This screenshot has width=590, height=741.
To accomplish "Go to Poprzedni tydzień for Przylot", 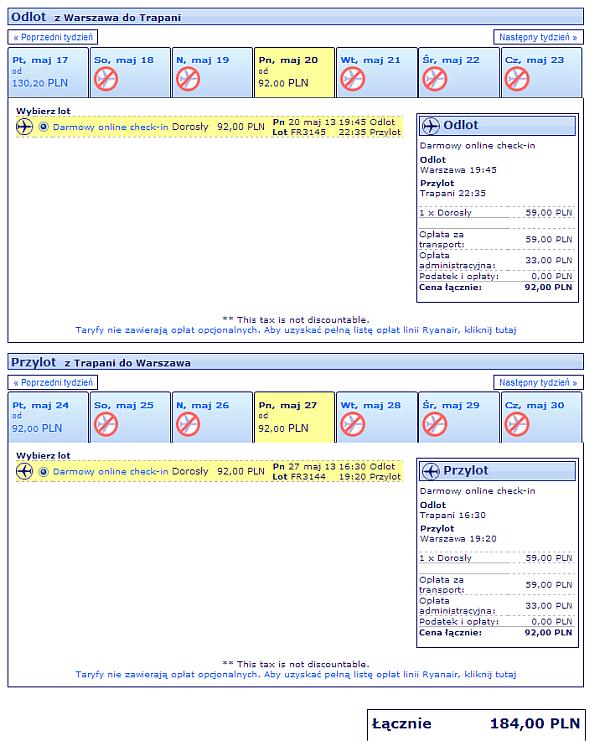I will pos(53,382).
